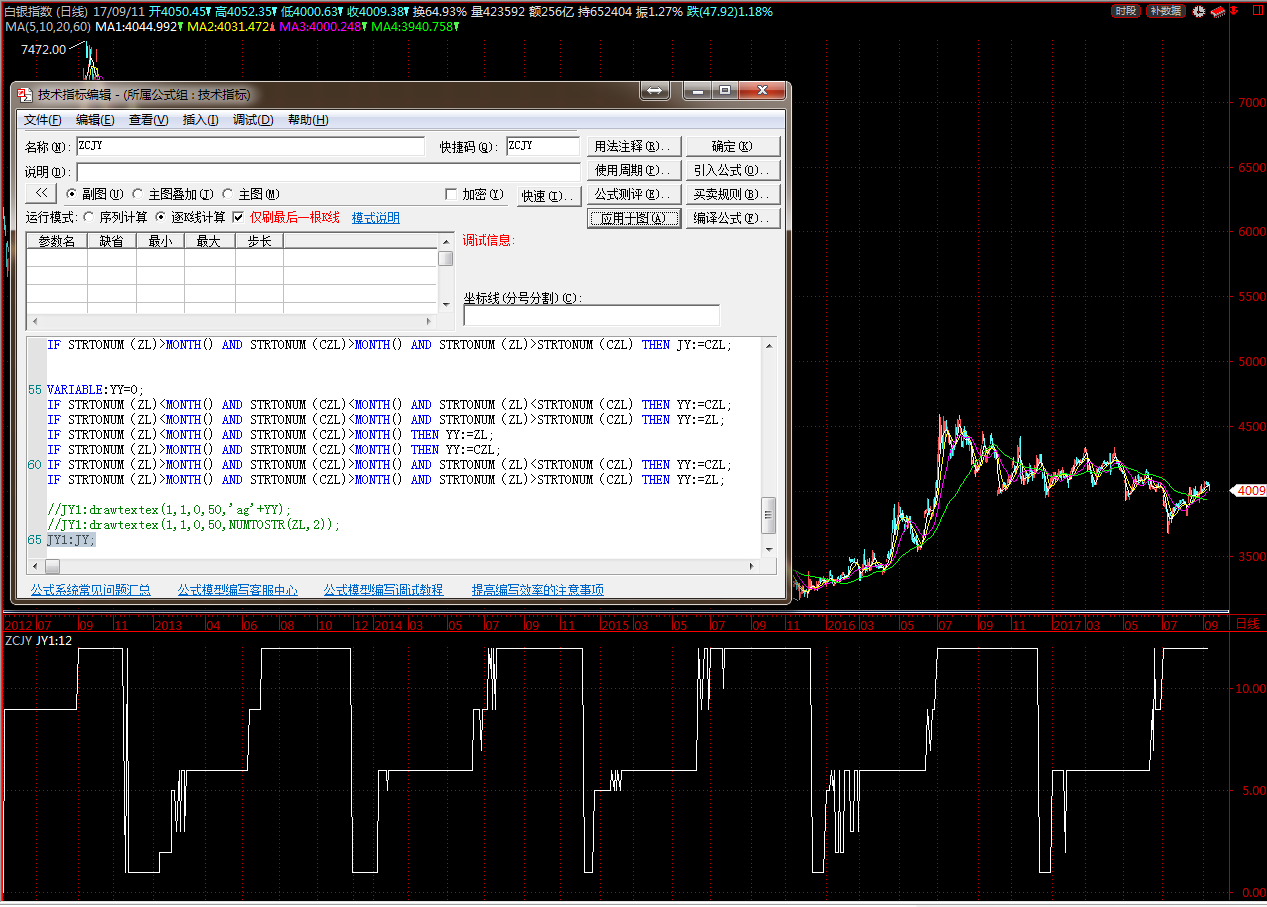Click the MA(5,10,20,60) indicator label
Image resolution: width=1267 pixels, height=907 pixels.
(x=47, y=26)
